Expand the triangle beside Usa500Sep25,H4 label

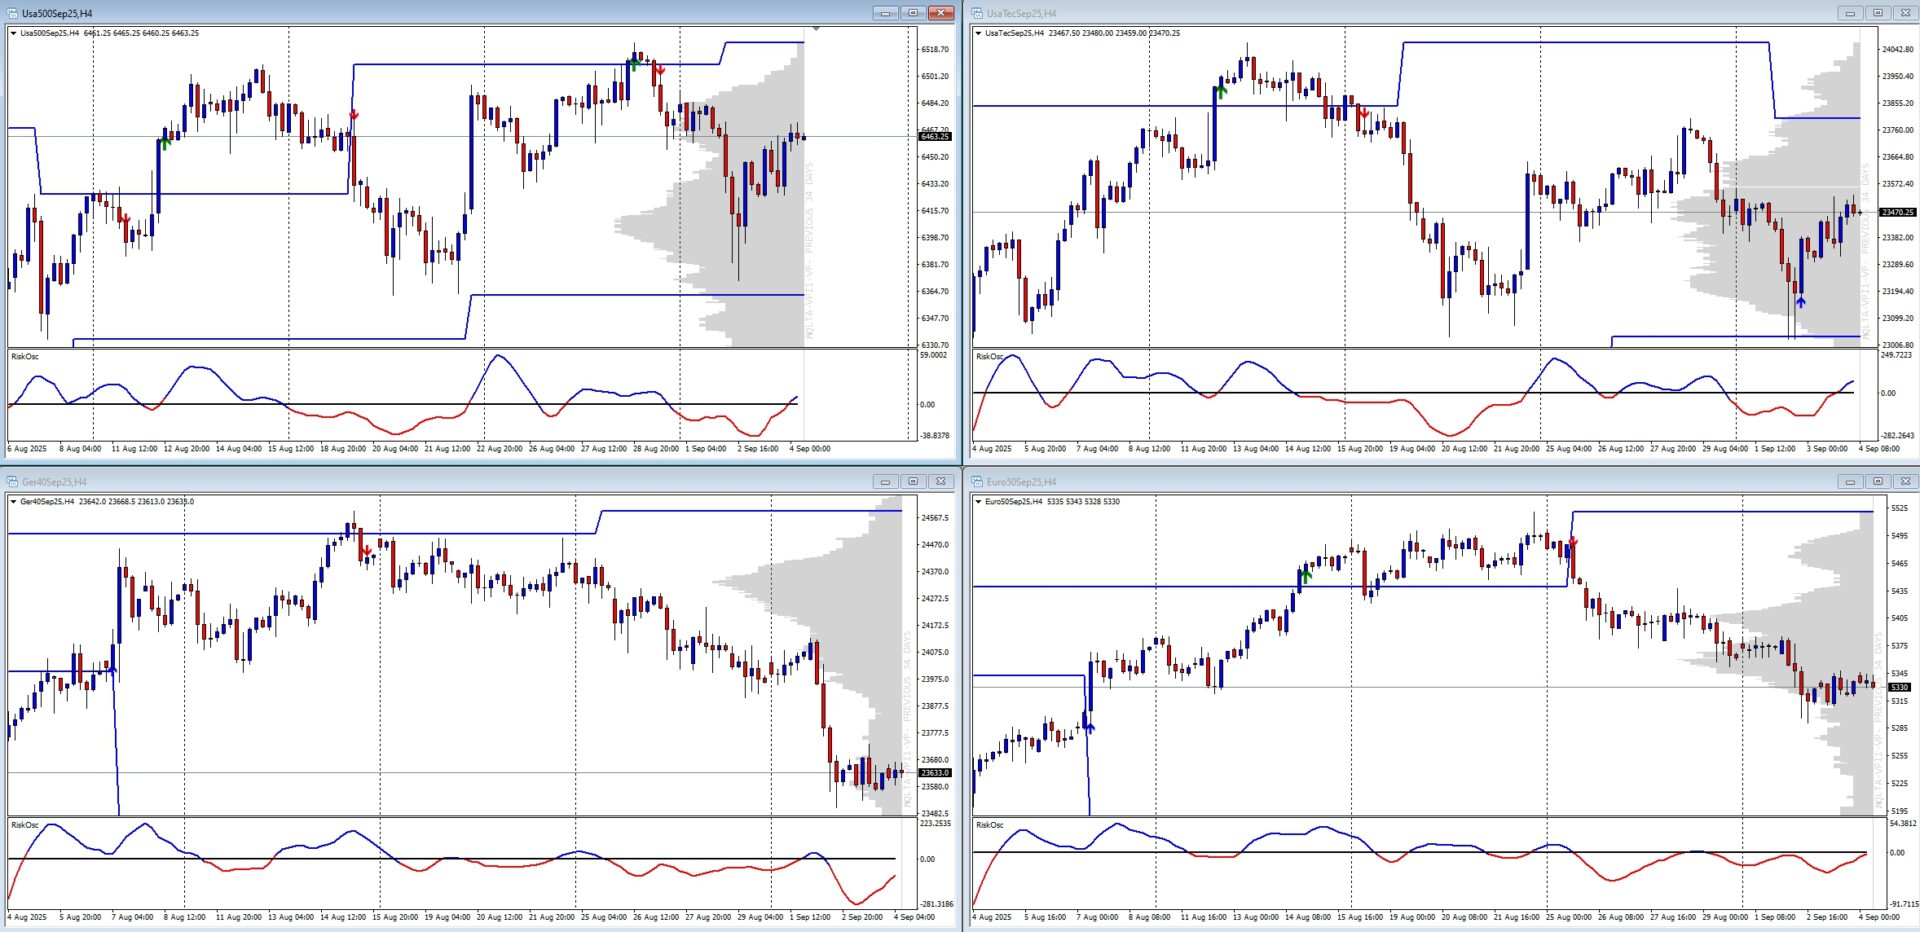(13, 33)
